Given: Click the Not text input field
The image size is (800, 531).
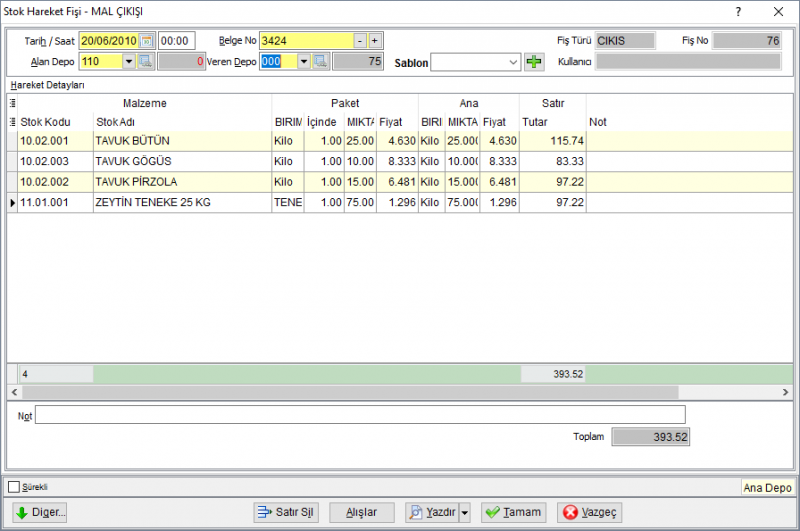Looking at the screenshot, I should tap(360, 415).
